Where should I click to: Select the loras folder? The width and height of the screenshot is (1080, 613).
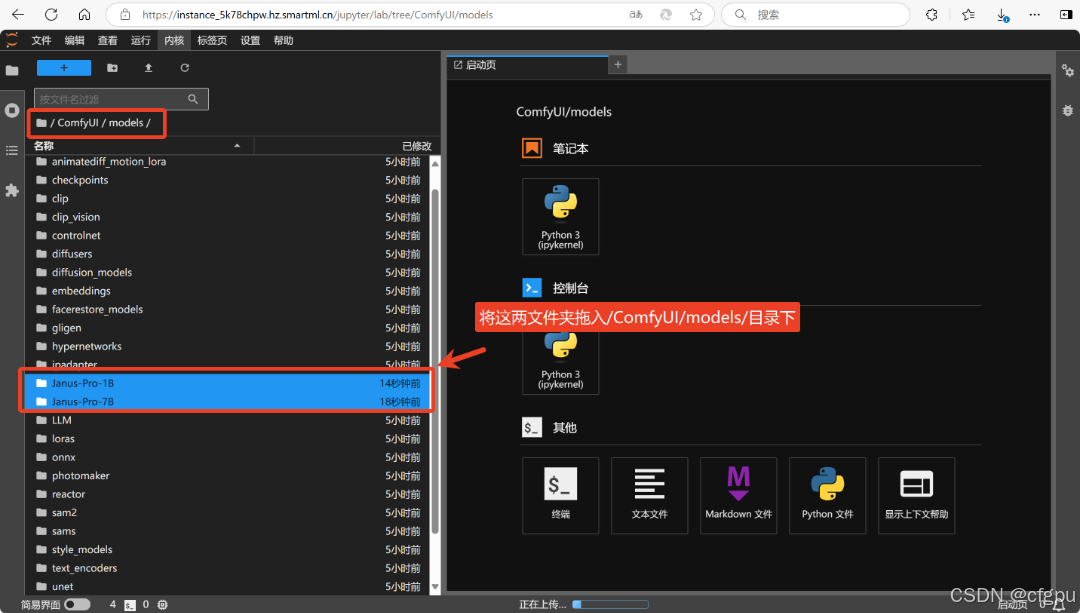point(227,439)
